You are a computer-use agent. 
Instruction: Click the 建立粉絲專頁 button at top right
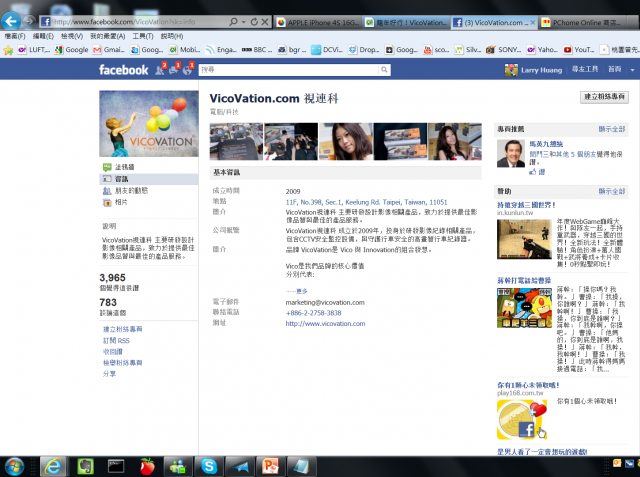coord(604,97)
